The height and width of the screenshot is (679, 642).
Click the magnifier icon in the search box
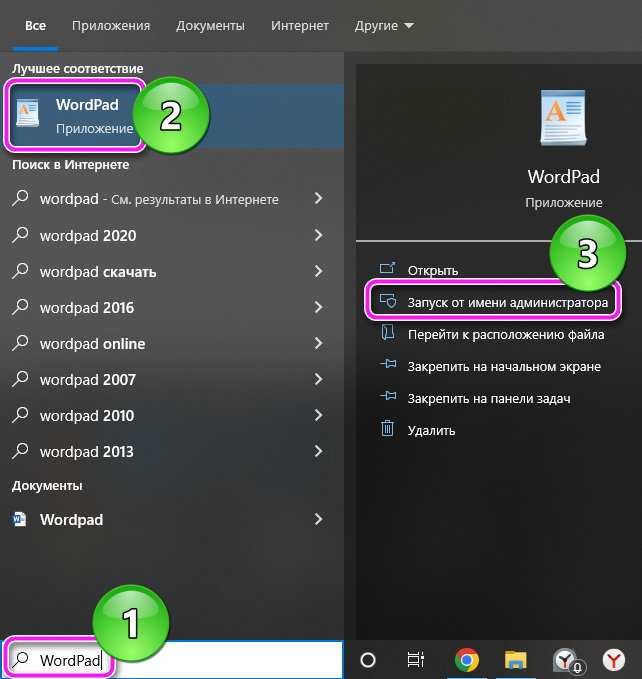20,659
